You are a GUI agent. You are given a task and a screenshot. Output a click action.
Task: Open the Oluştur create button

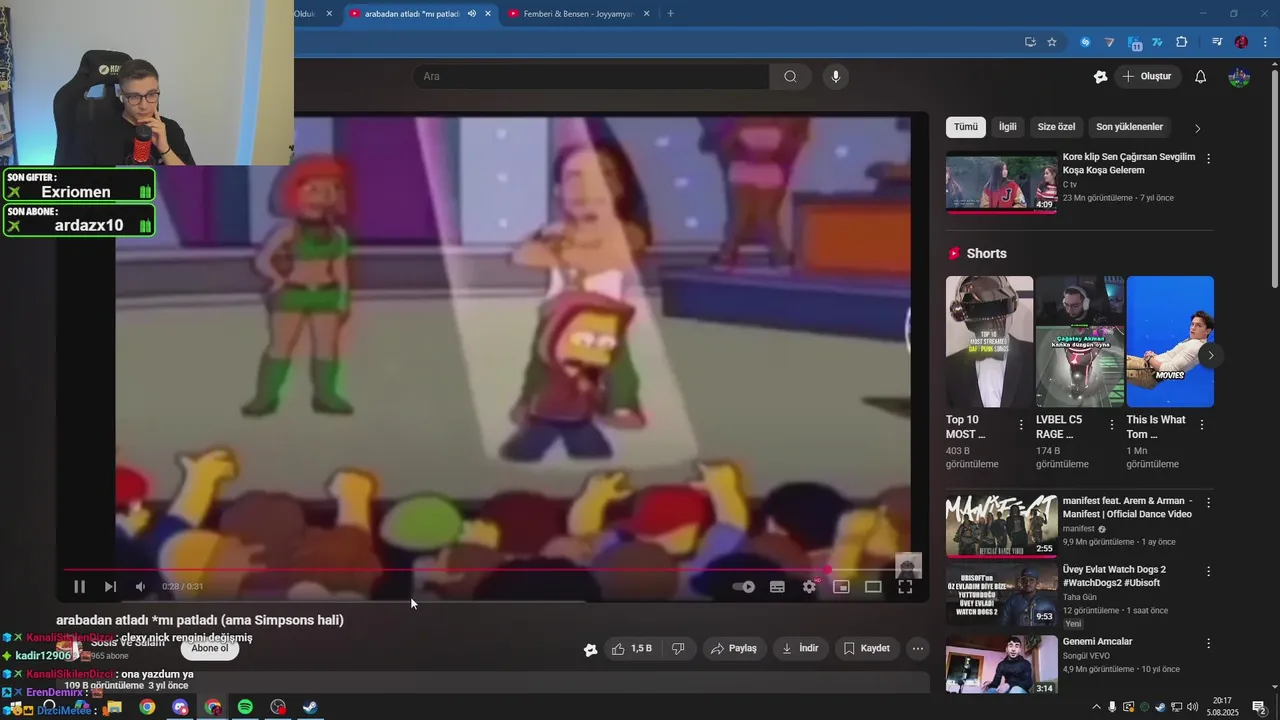coord(1147,76)
